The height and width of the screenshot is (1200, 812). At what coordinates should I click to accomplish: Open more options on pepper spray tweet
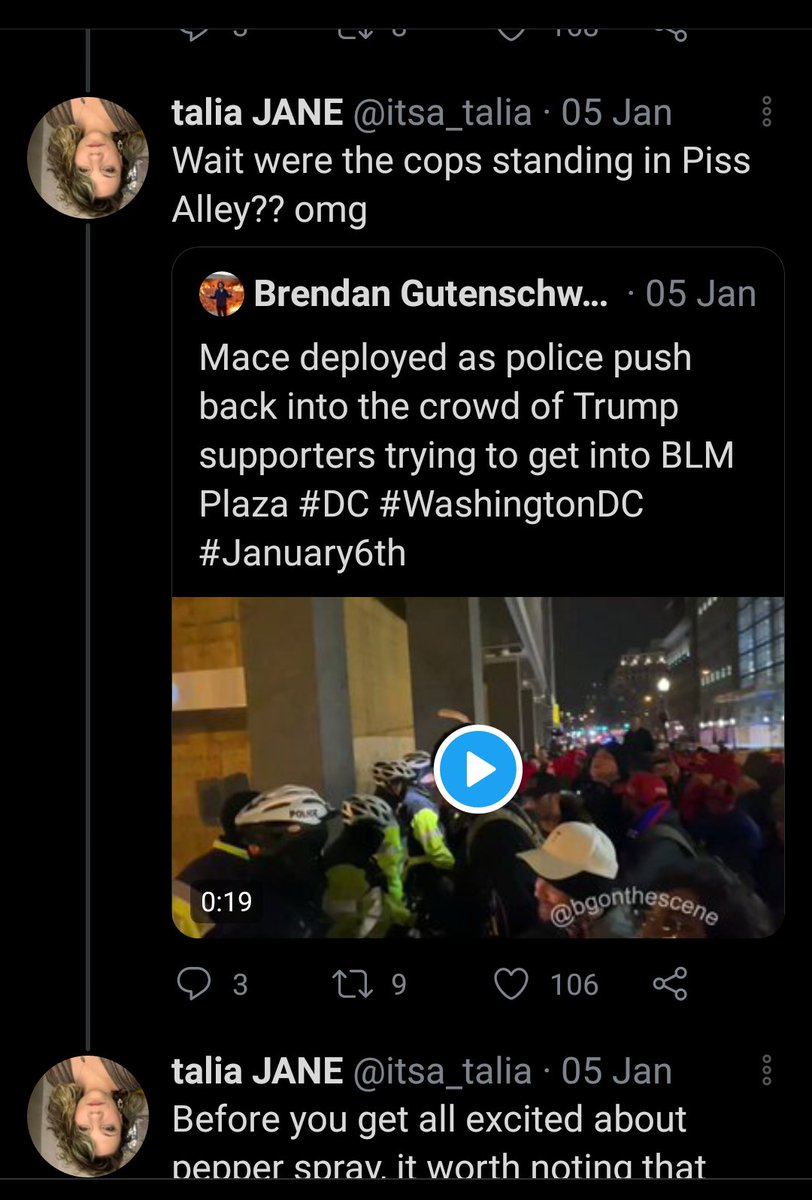pyautogui.click(x=767, y=1071)
